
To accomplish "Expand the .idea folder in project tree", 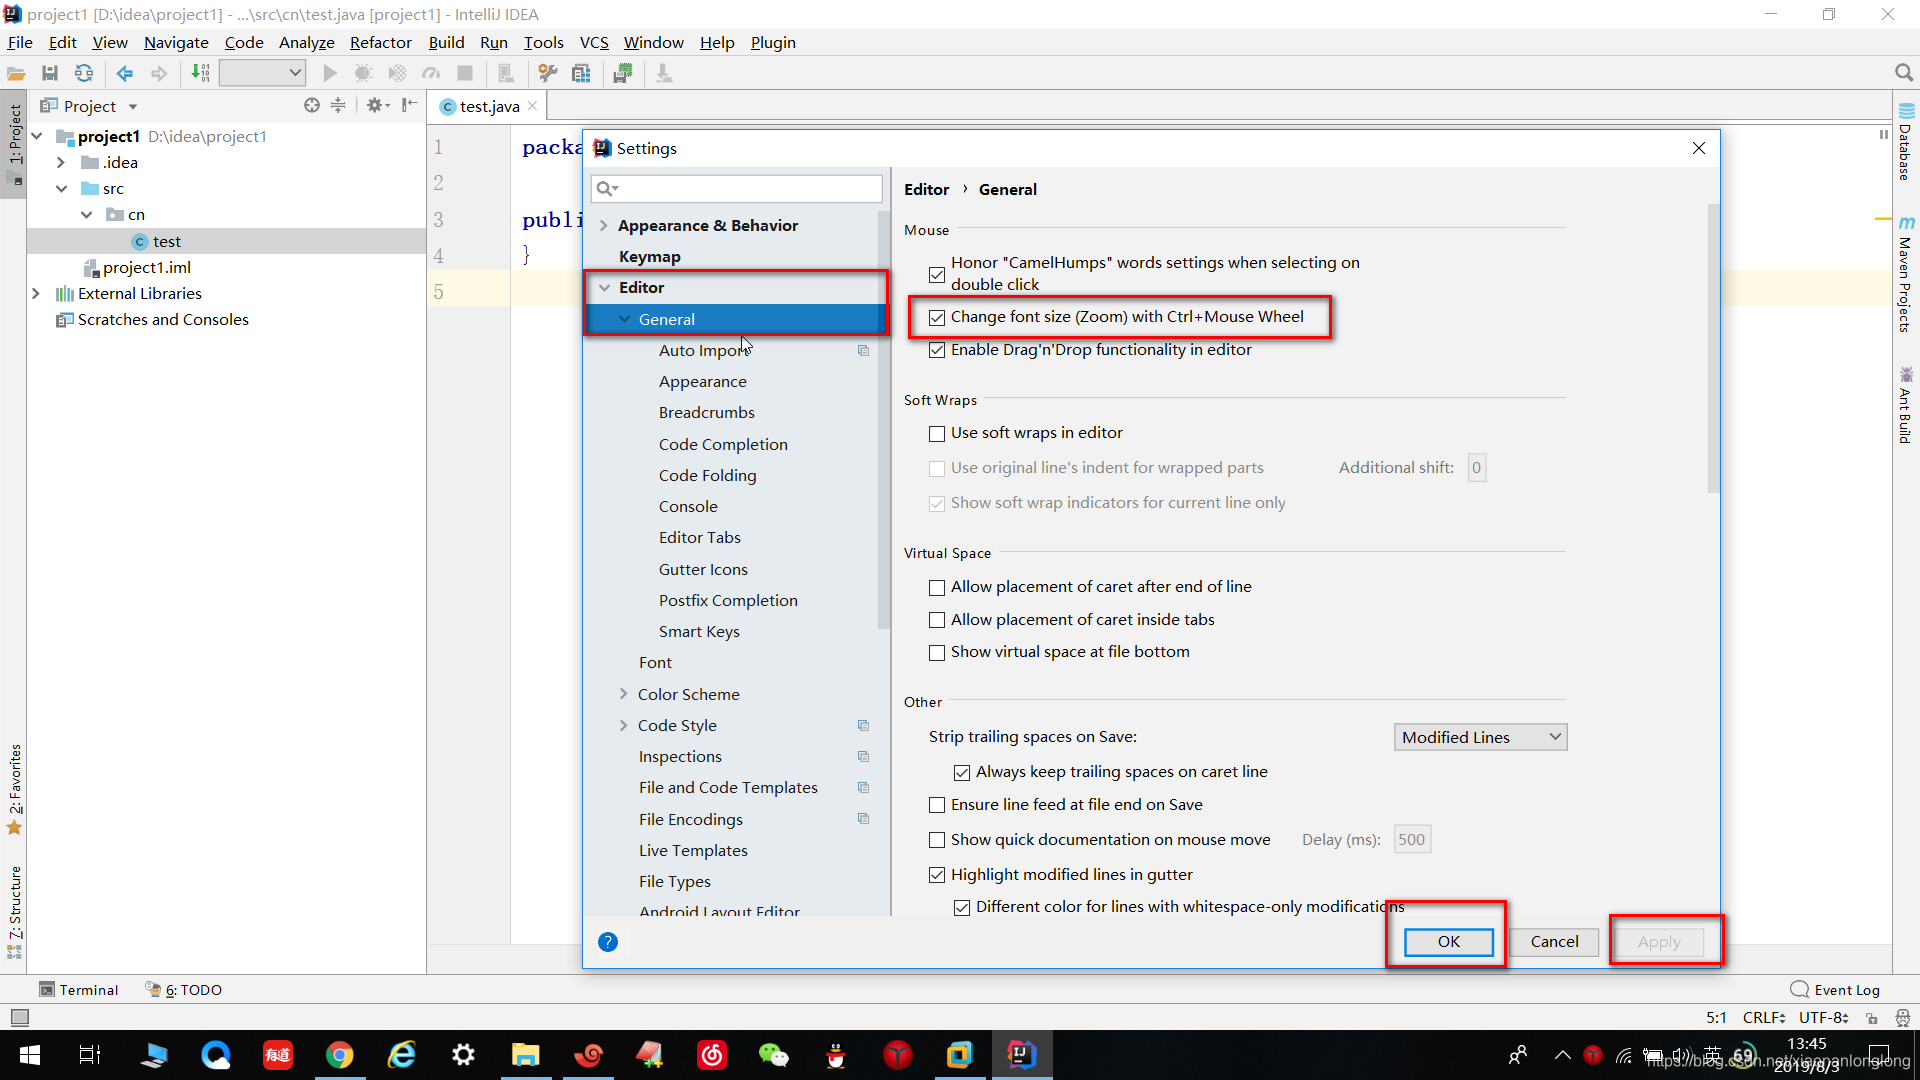I will [x=61, y=162].
